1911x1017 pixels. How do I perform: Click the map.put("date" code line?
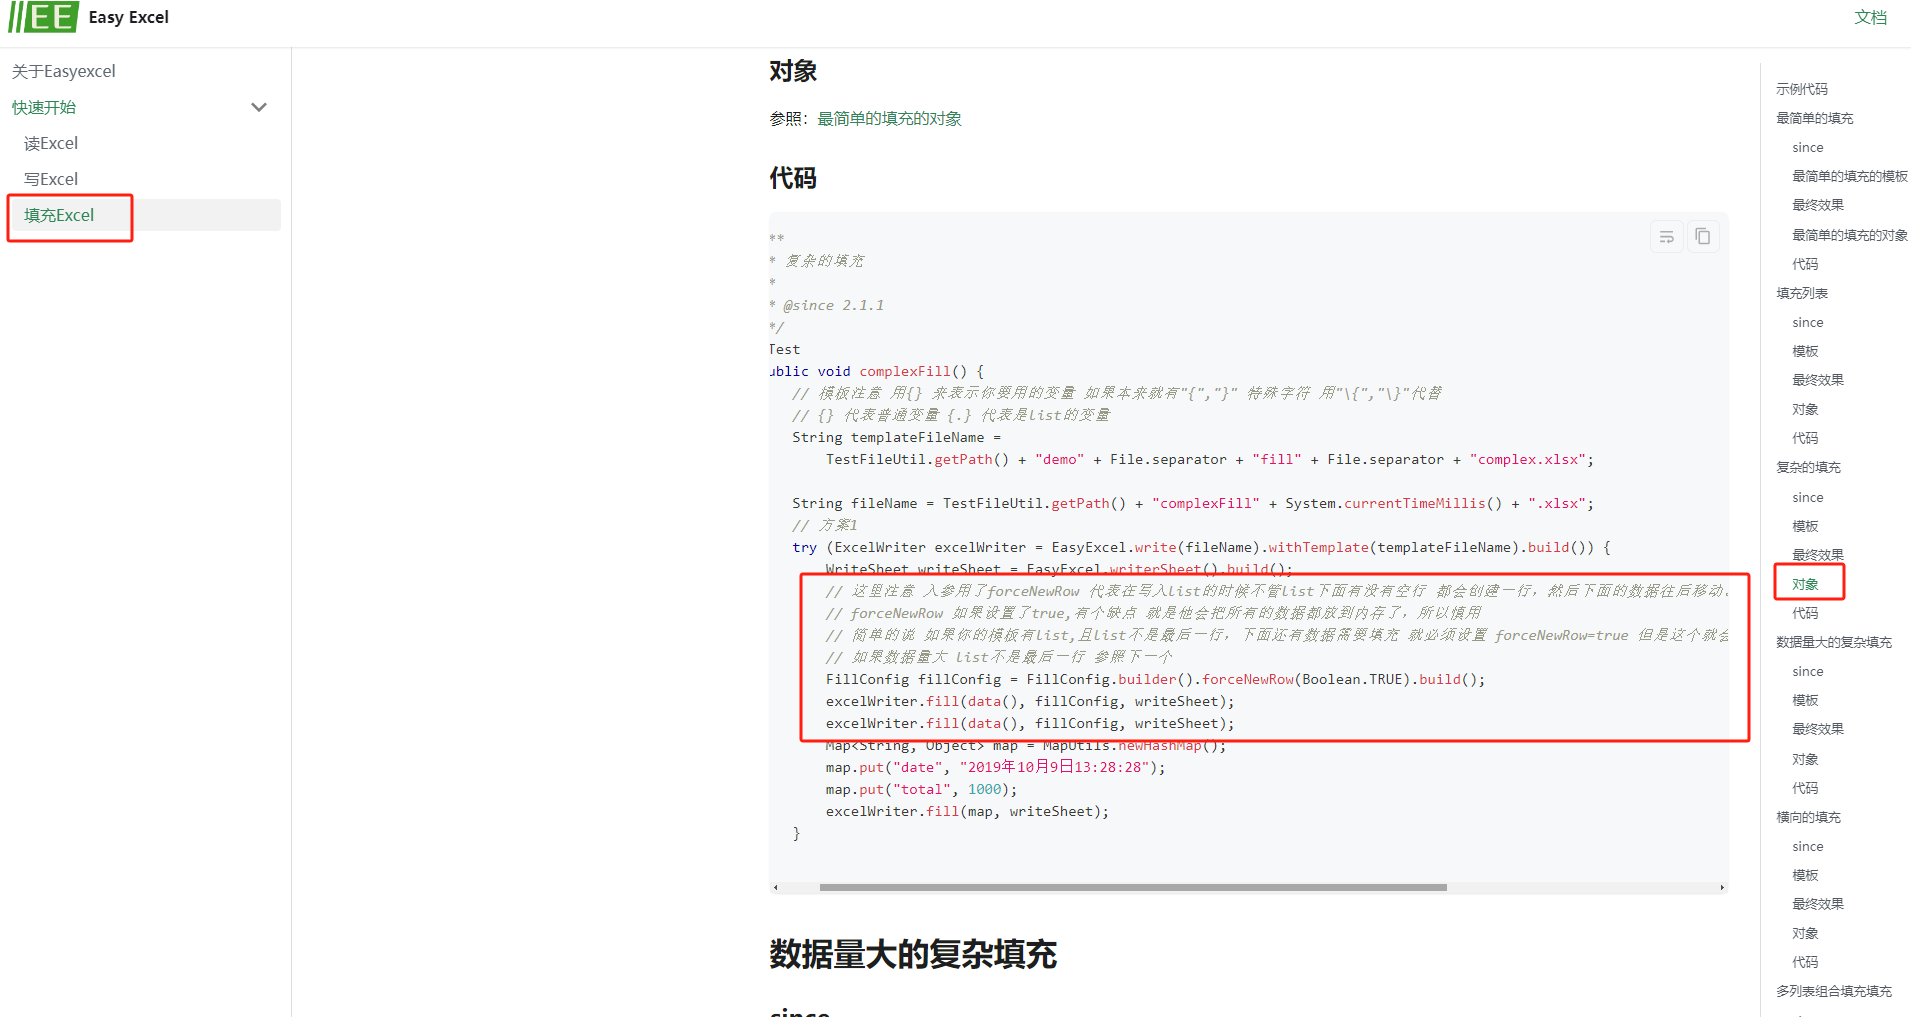pos(995,767)
